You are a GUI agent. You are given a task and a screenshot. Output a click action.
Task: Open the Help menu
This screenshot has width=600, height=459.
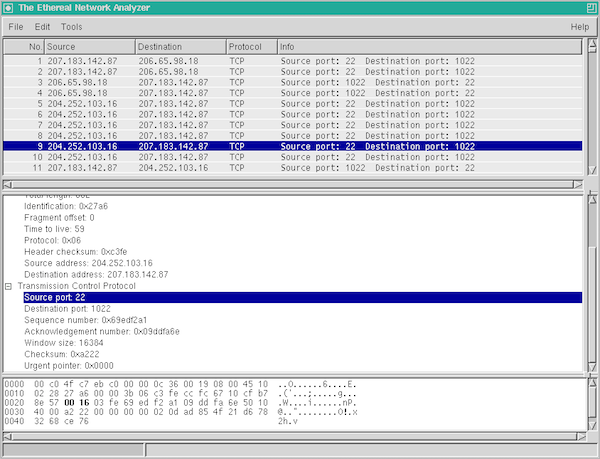[580, 27]
